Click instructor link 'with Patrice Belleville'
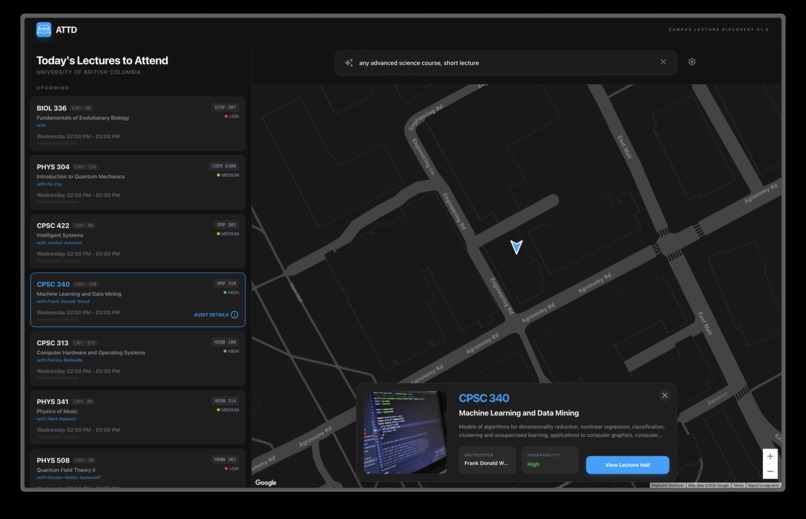The width and height of the screenshot is (806, 519). pos(60,360)
